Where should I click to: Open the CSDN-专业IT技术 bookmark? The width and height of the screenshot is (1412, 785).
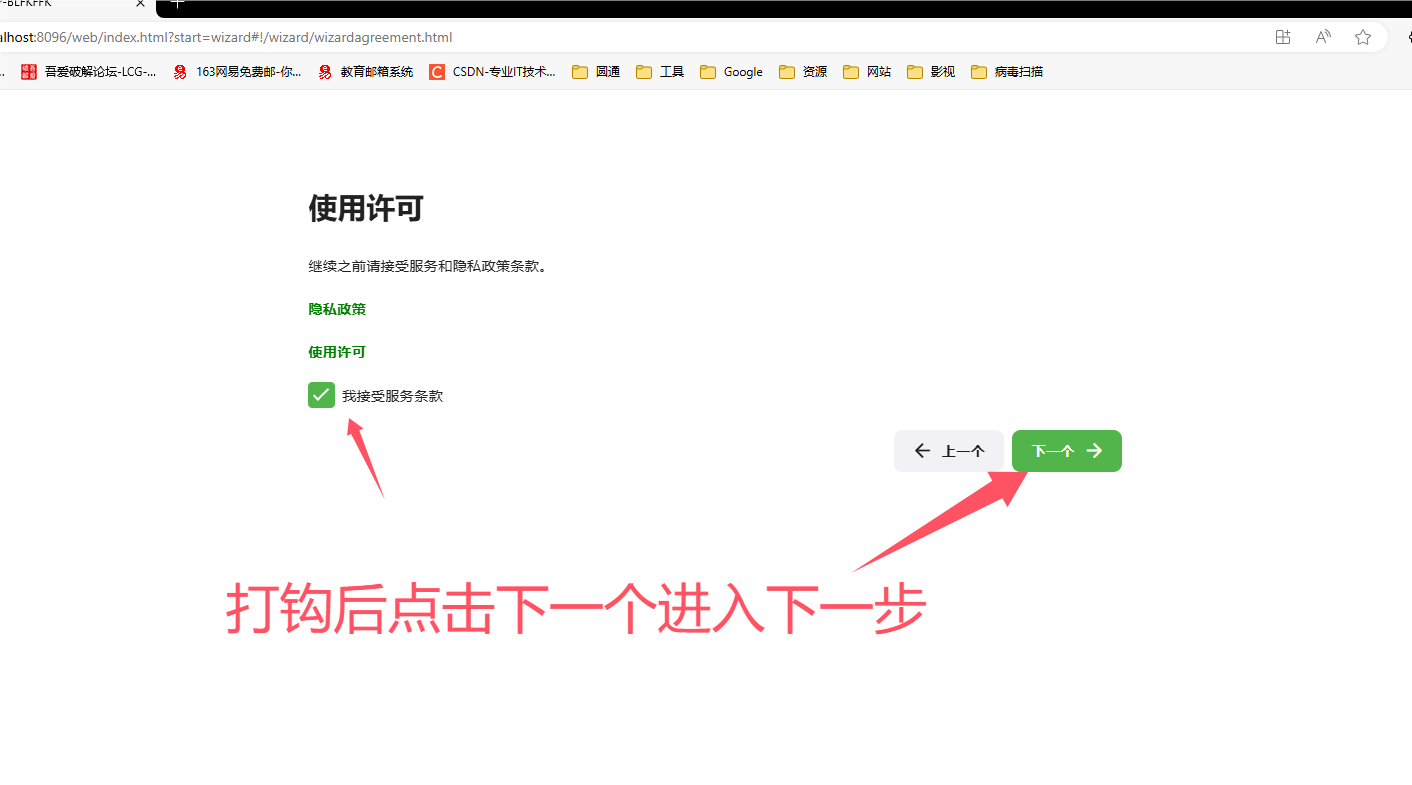pyautogui.click(x=493, y=72)
